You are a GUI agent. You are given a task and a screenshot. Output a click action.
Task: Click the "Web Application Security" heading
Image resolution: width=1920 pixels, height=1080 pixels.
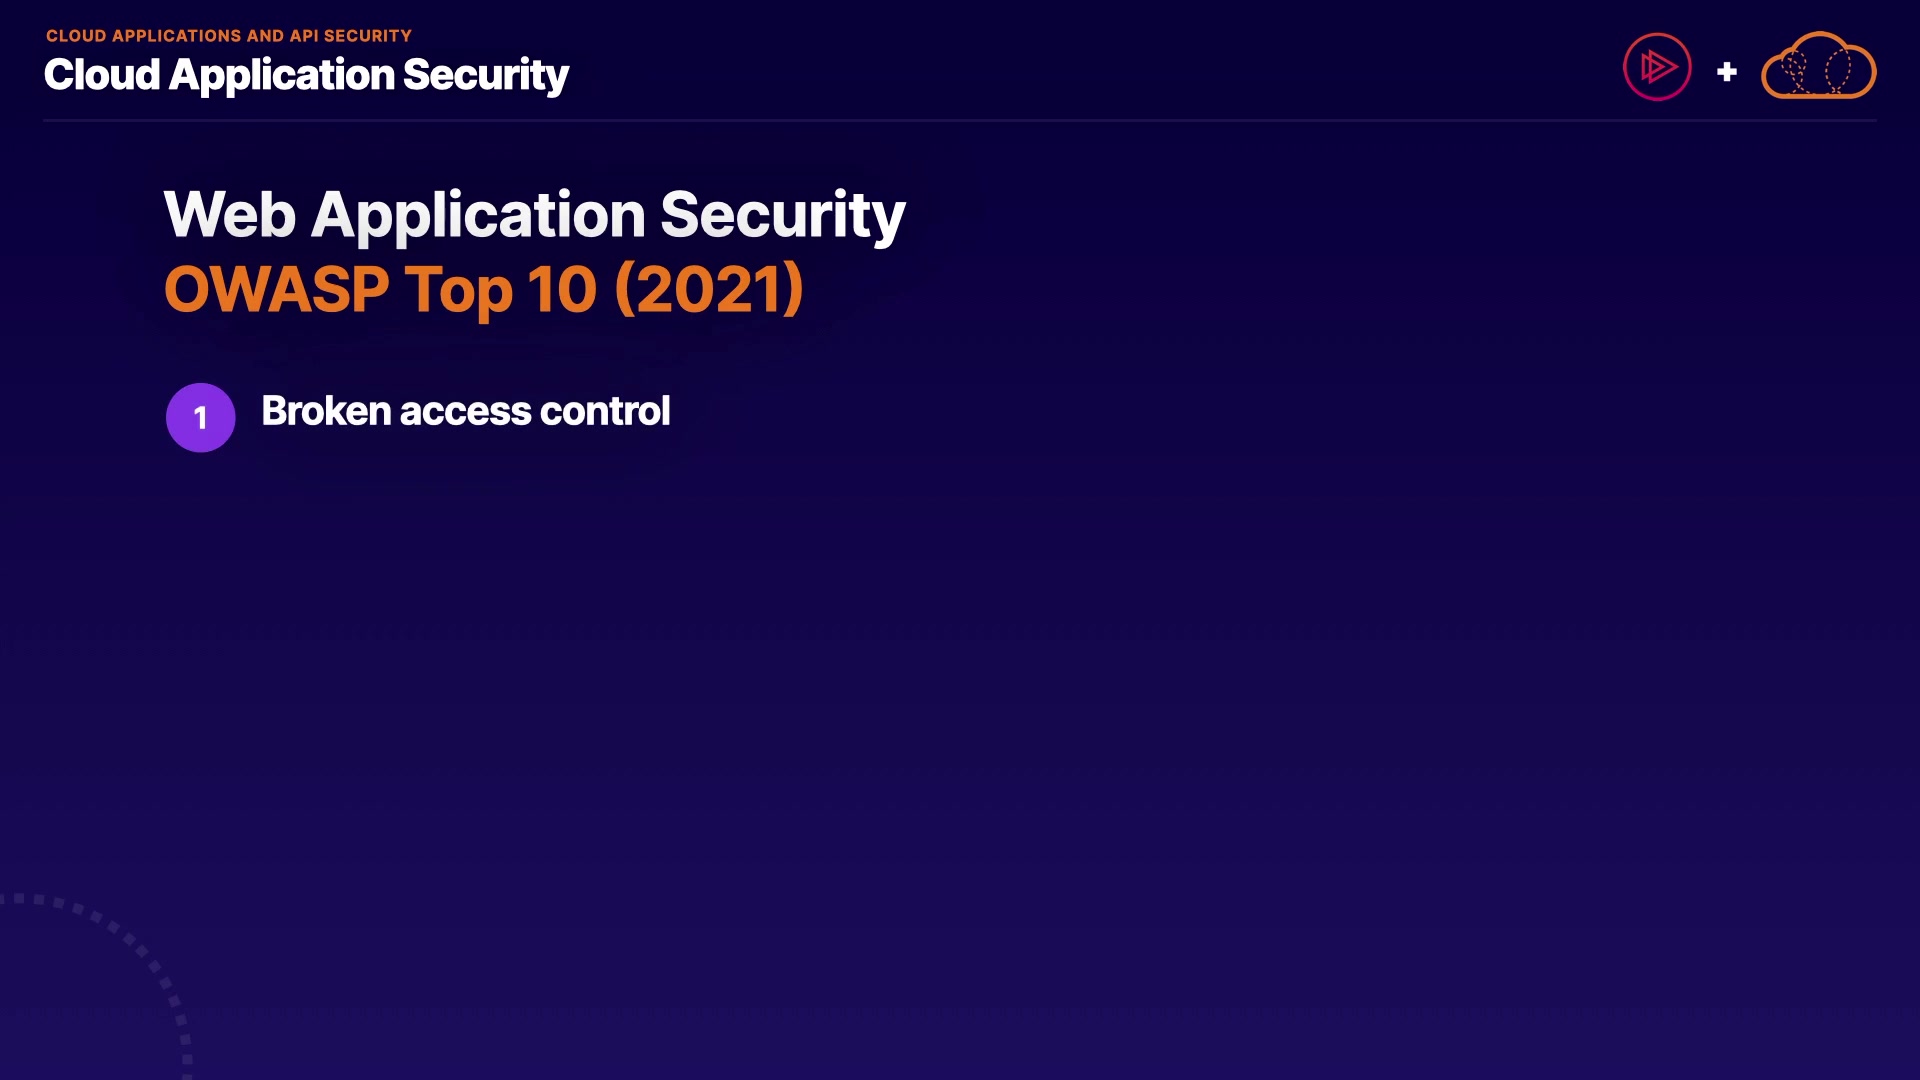pyautogui.click(x=534, y=215)
